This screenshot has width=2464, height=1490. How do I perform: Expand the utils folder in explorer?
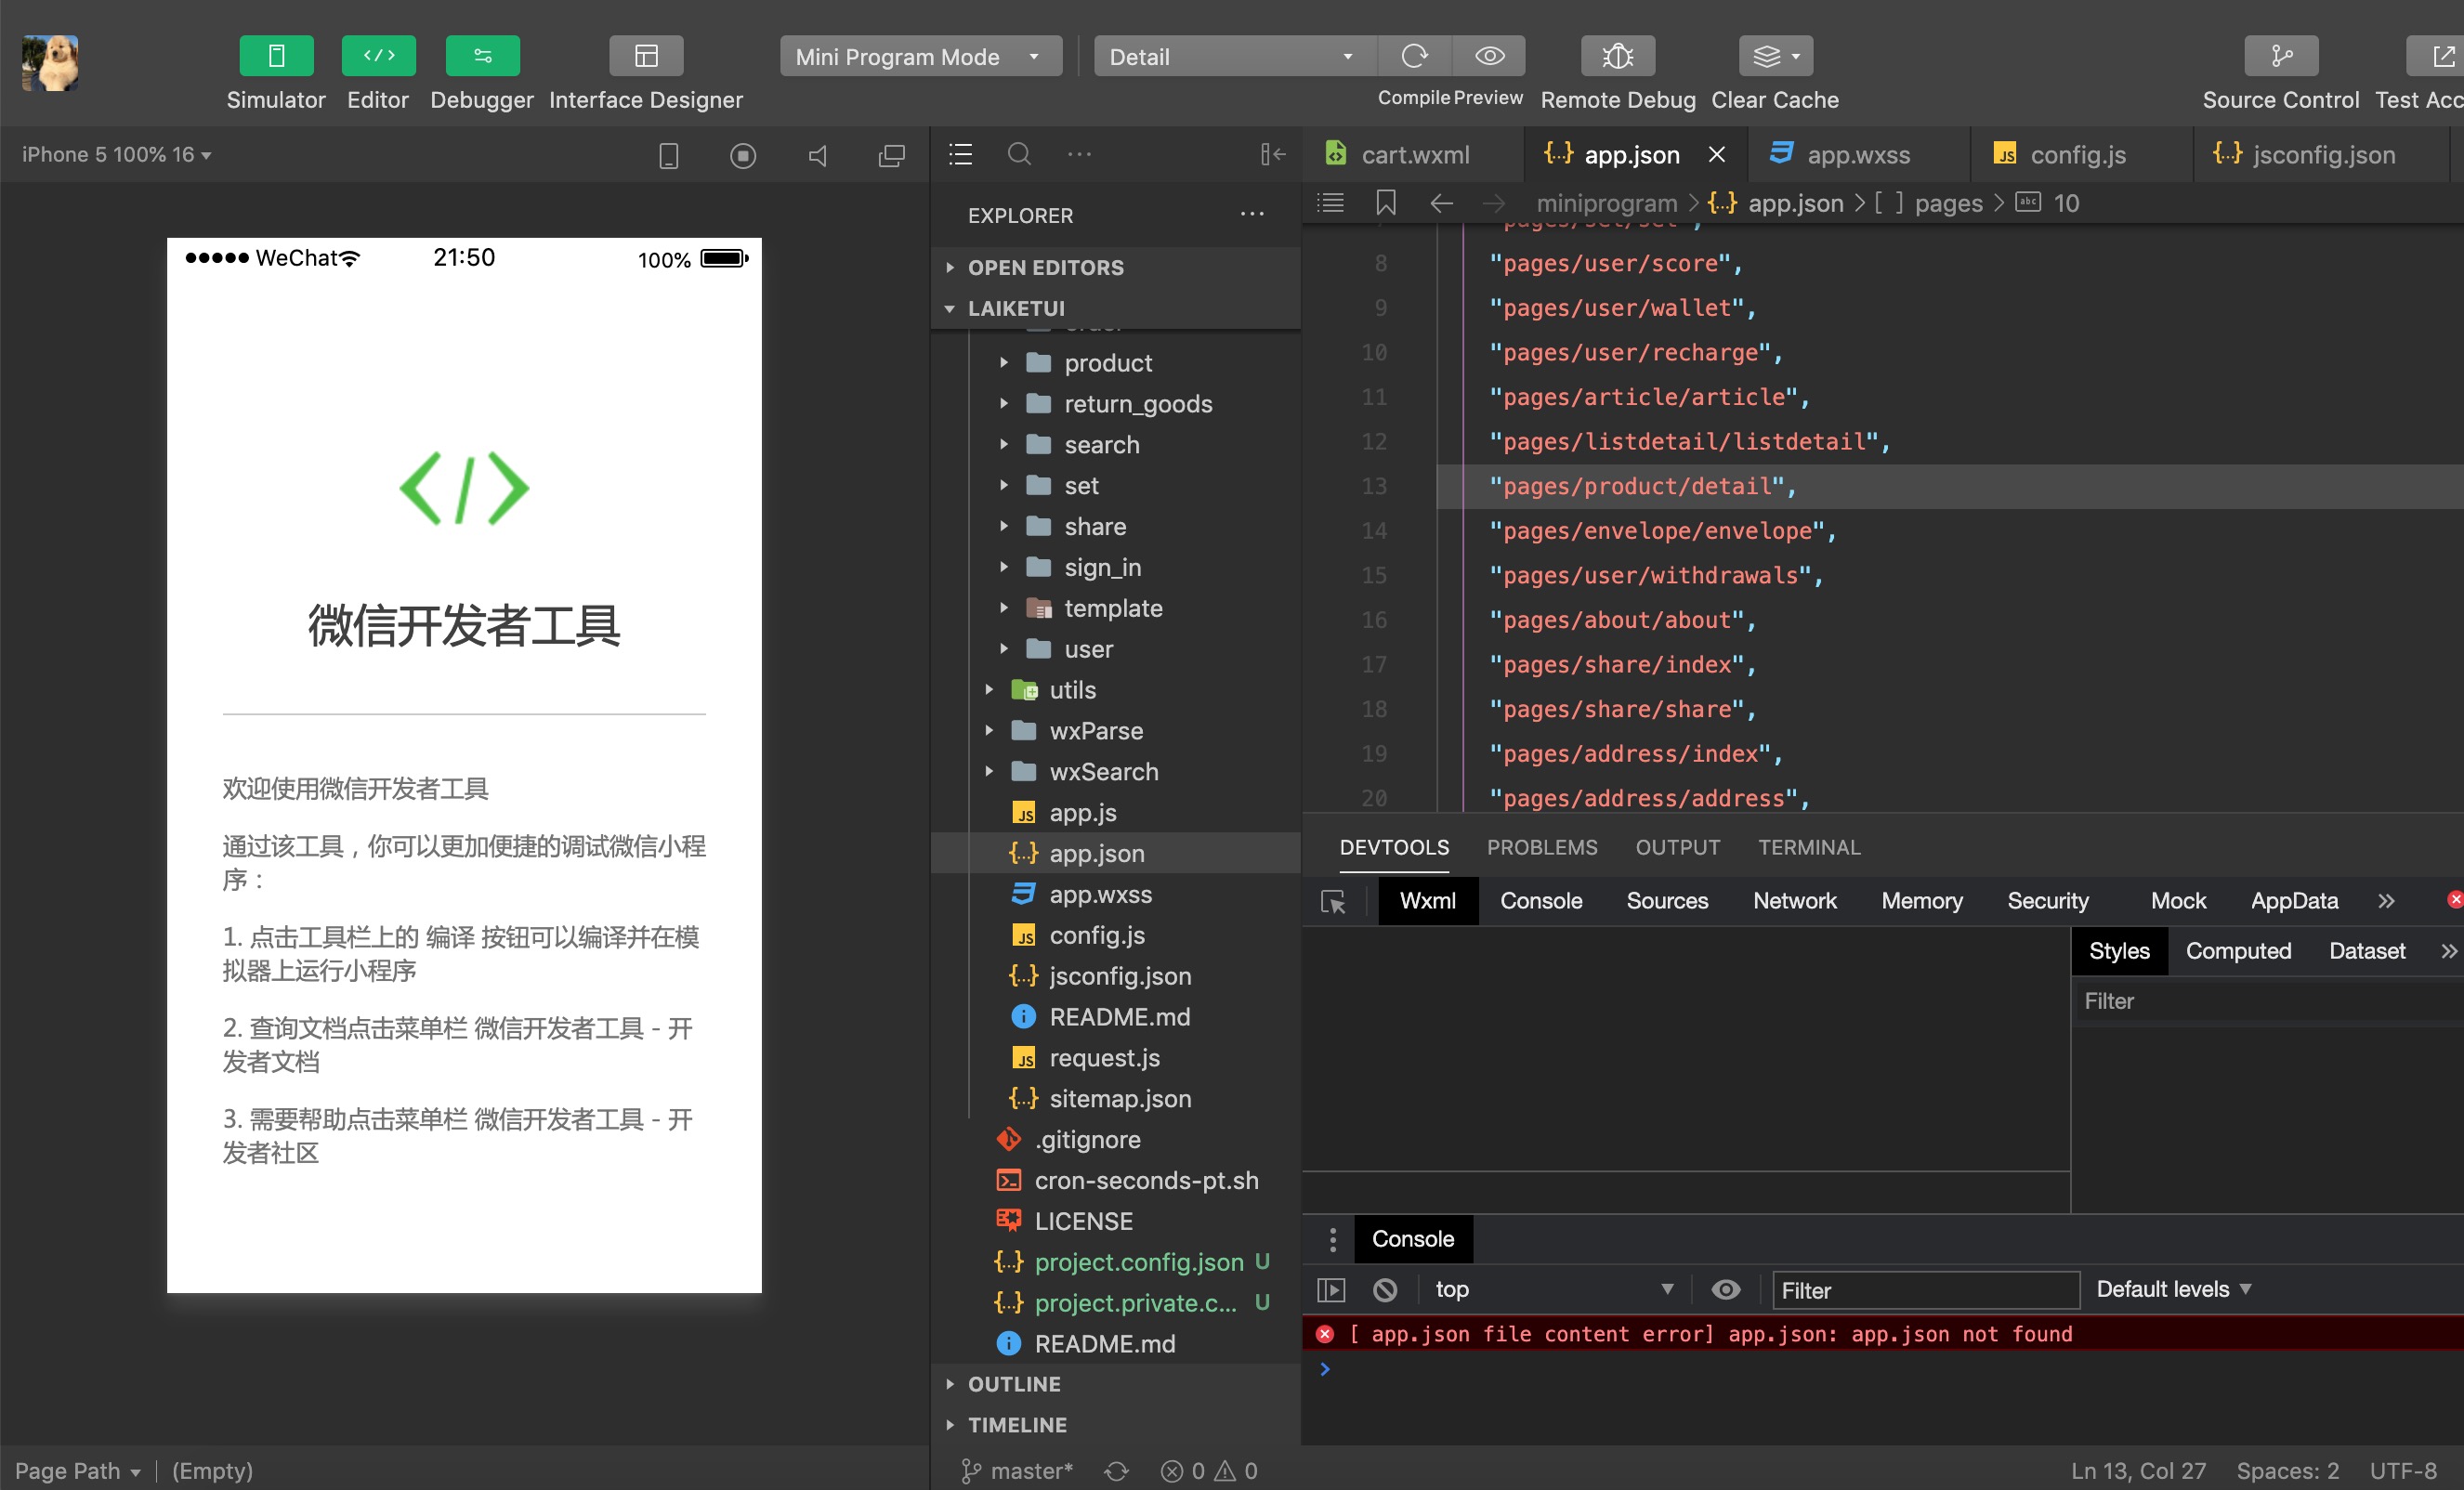[990, 689]
